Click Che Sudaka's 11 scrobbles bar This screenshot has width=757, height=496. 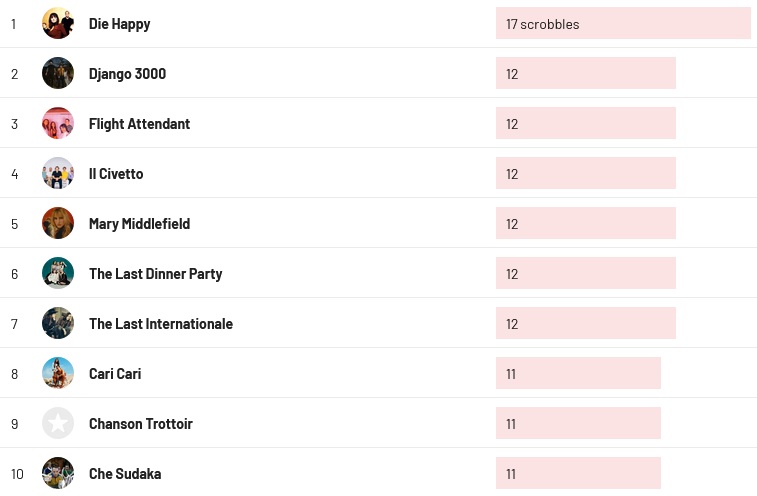578,474
